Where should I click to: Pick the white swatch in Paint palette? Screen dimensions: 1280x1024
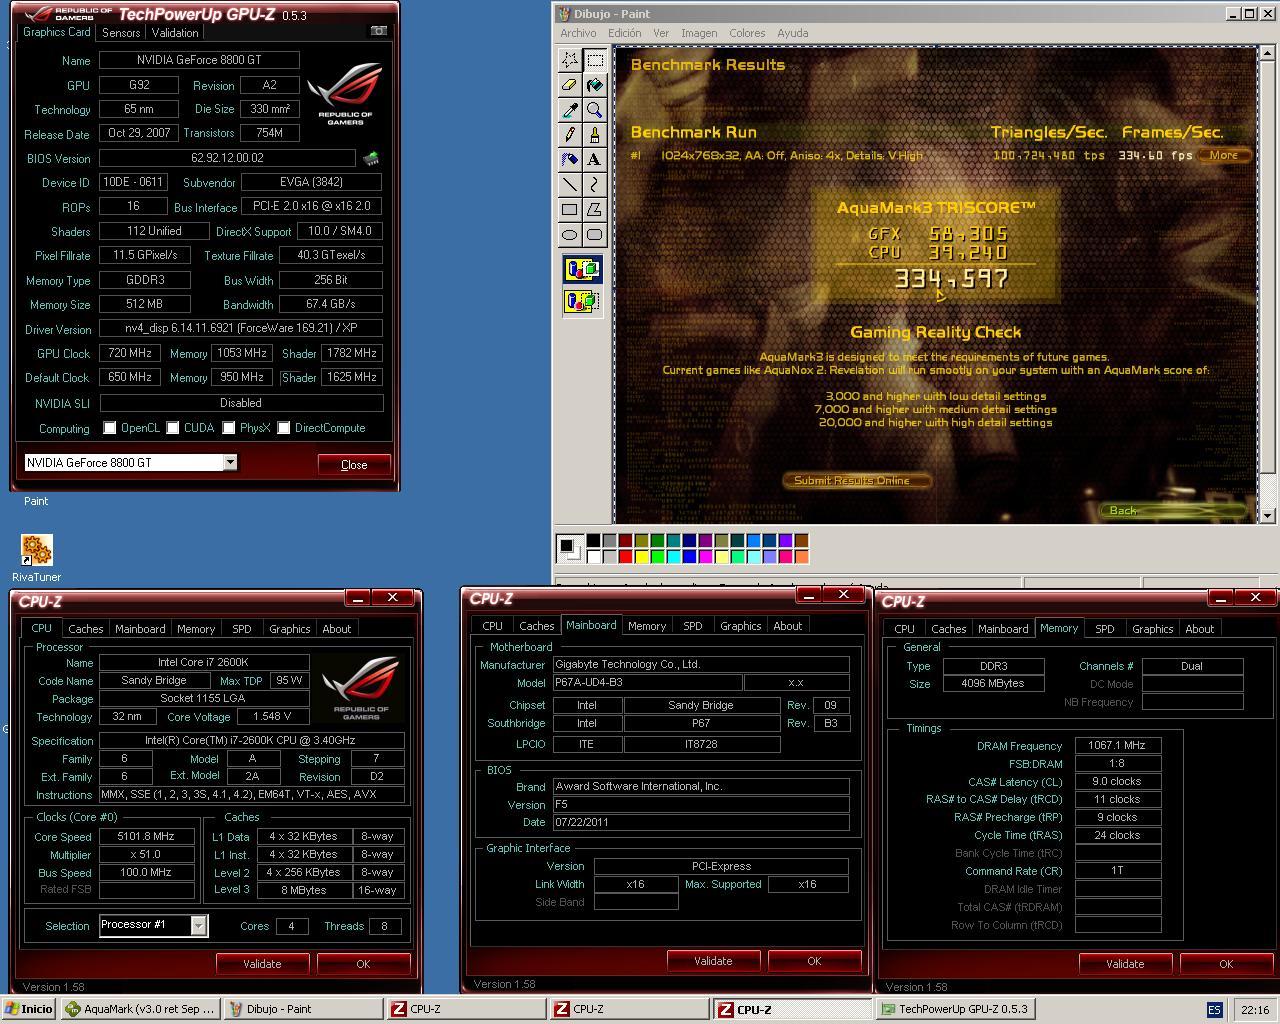click(594, 557)
